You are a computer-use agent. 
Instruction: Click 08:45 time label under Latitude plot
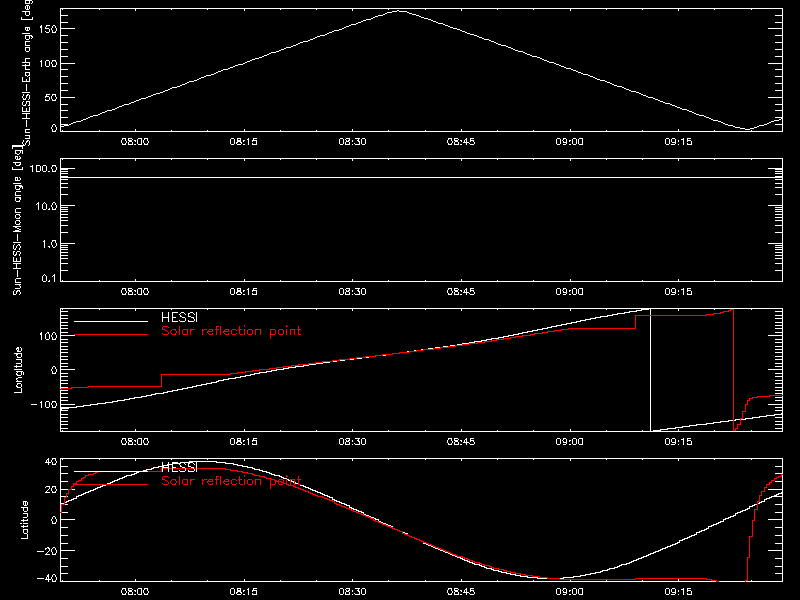point(461,591)
